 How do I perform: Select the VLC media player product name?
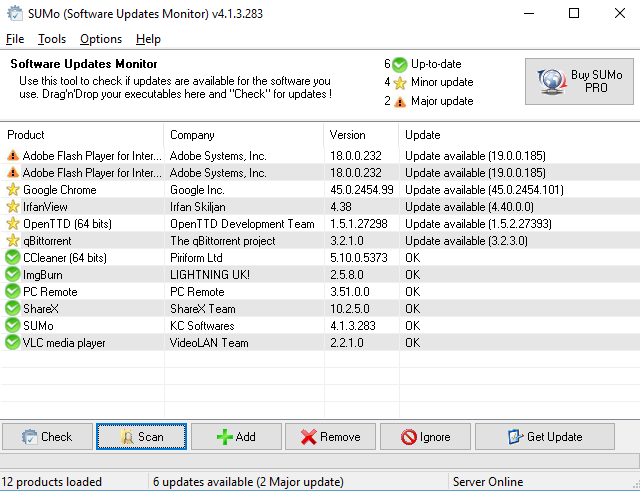[64, 343]
